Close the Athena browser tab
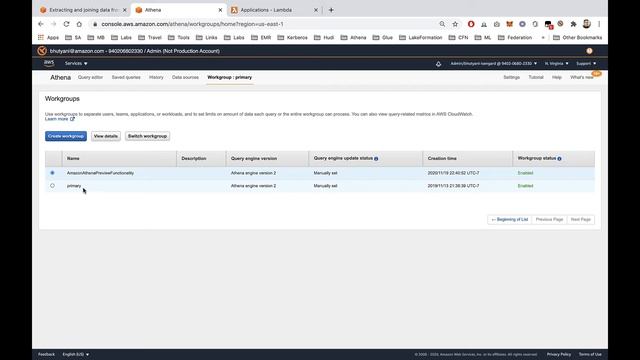Image resolution: width=640 pixels, height=360 pixels. (x=220, y=10)
